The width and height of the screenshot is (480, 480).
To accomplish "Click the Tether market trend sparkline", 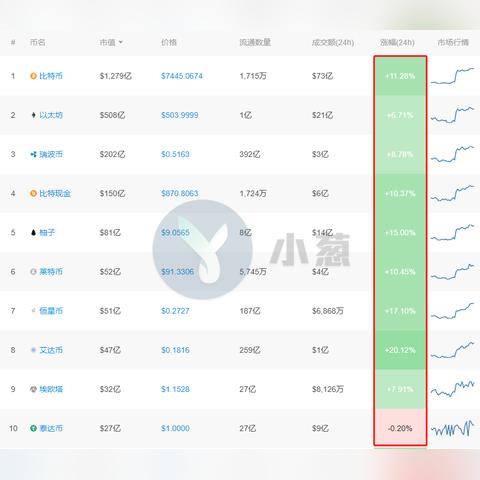I will click(452, 429).
